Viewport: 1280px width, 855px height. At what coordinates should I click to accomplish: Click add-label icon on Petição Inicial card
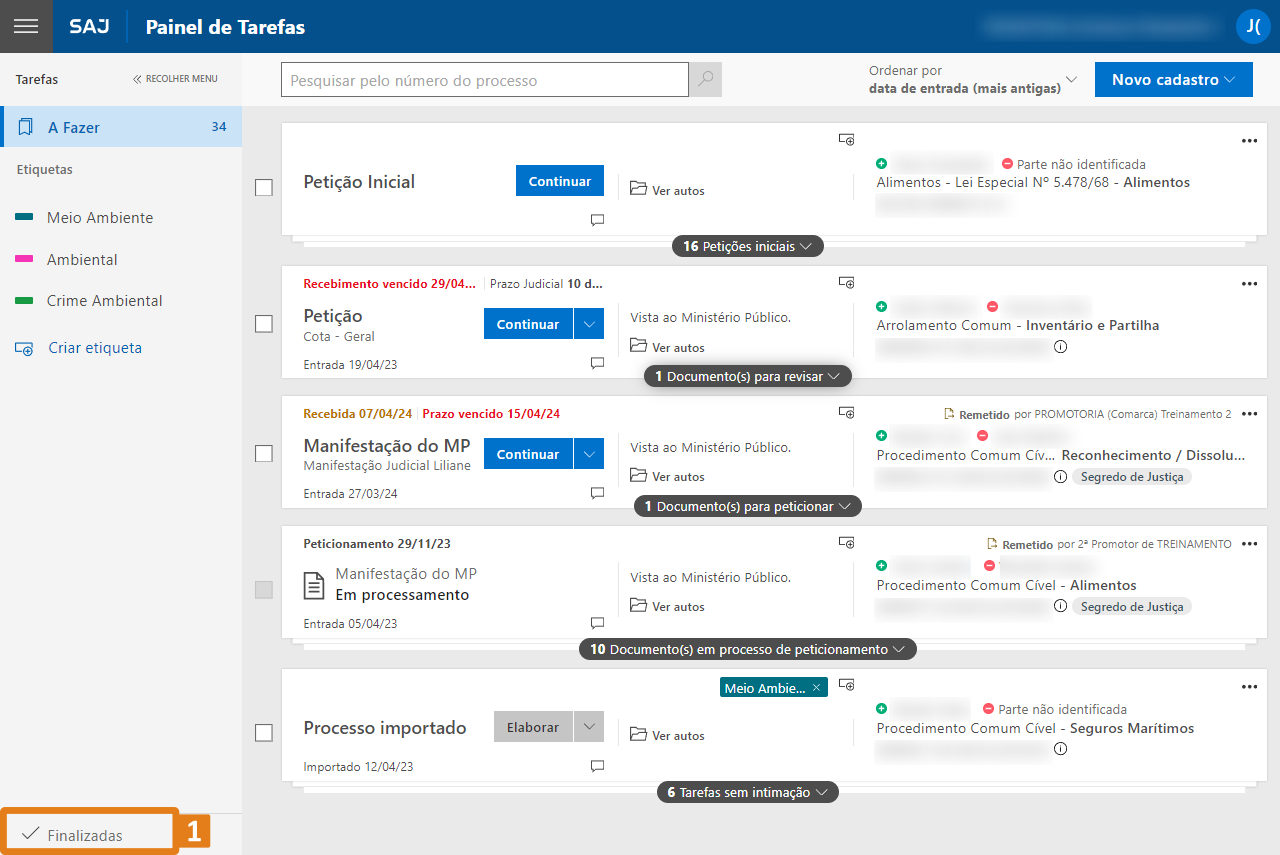(x=846, y=140)
